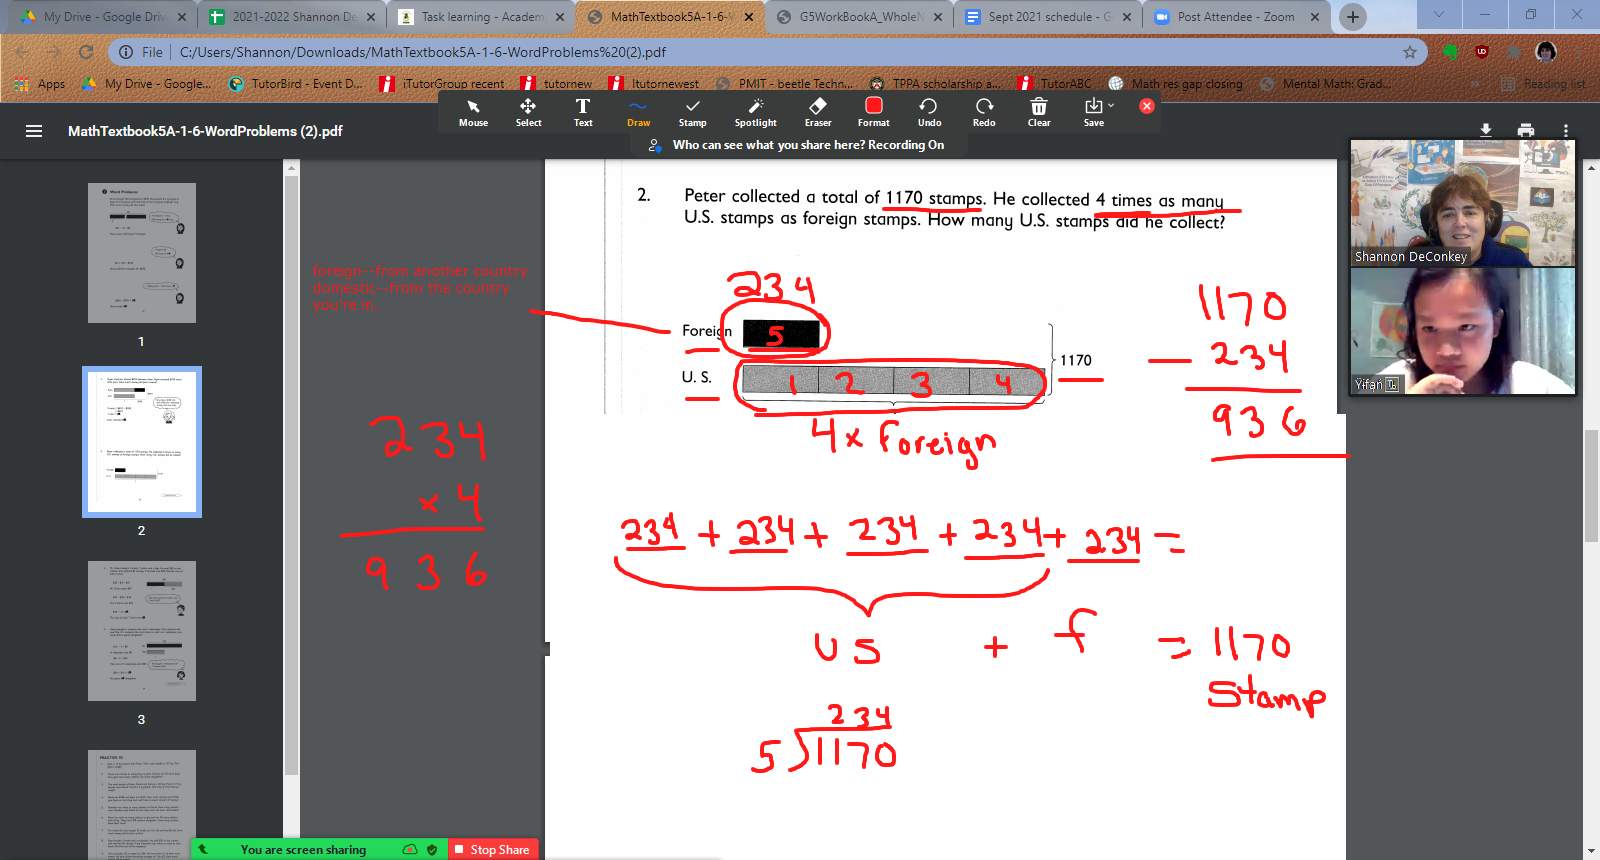
Task: Pick the Text annotation tool
Action: click(x=583, y=112)
